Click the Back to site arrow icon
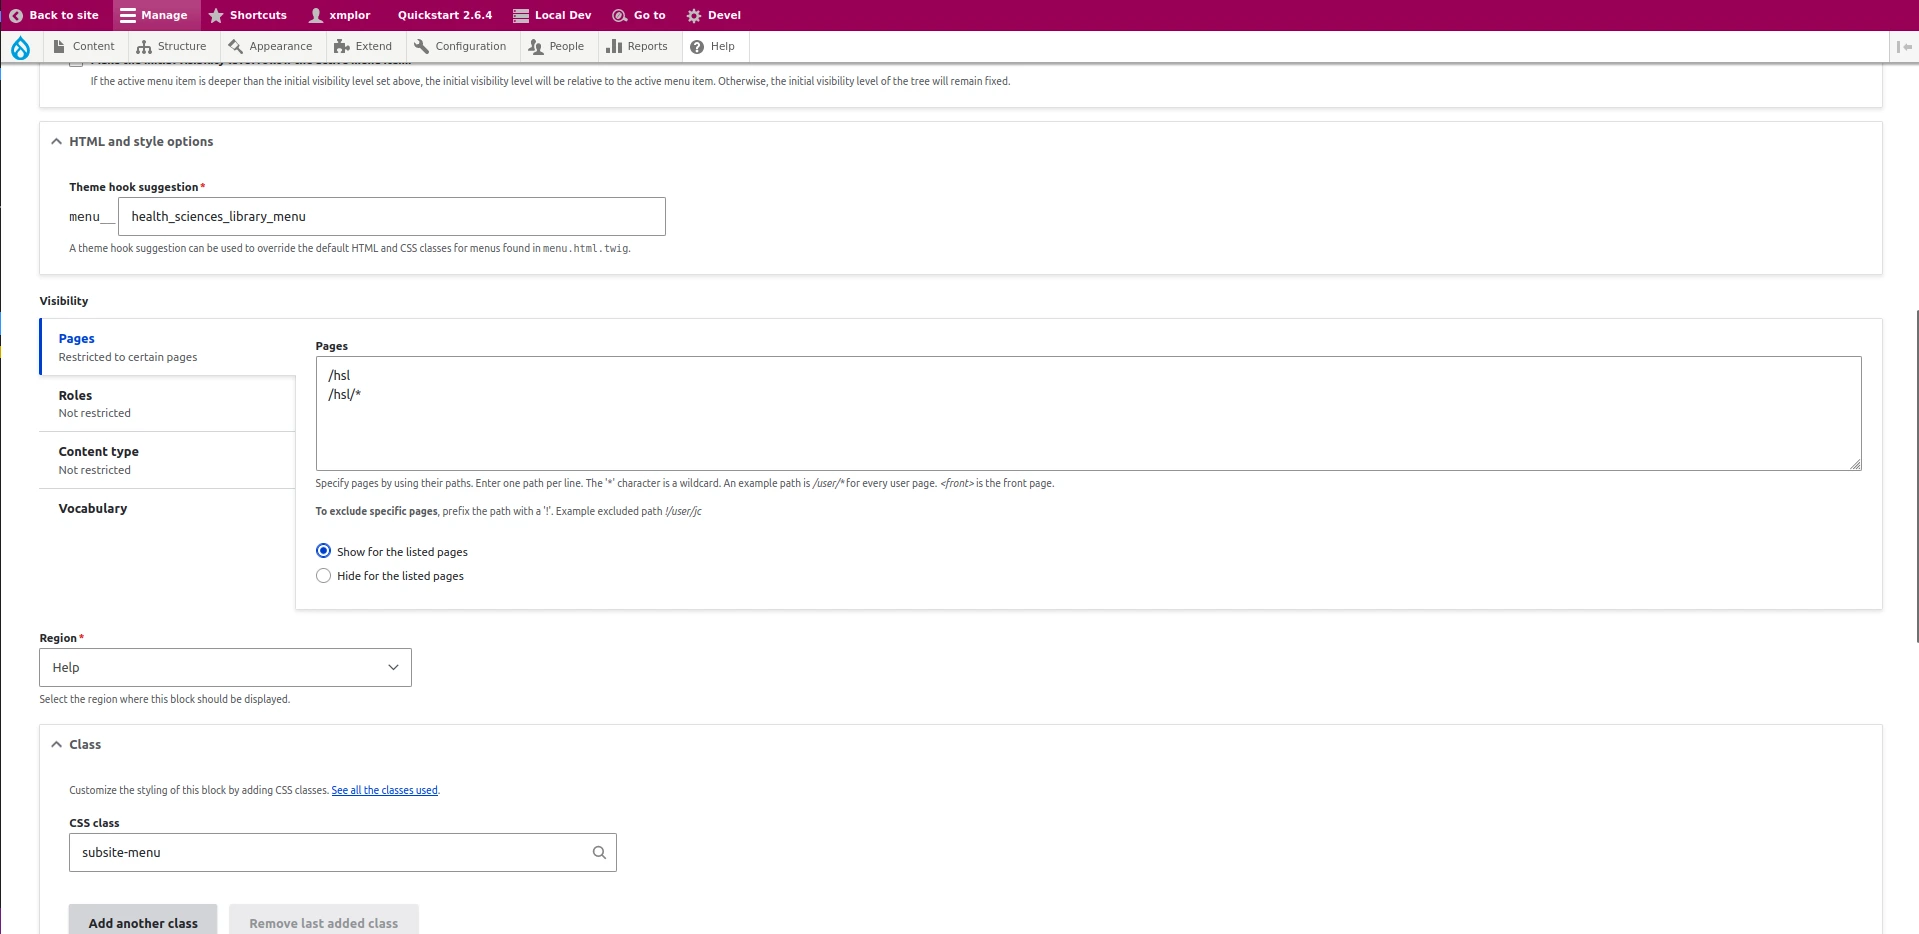This screenshot has height=934, width=1919. pyautogui.click(x=16, y=15)
